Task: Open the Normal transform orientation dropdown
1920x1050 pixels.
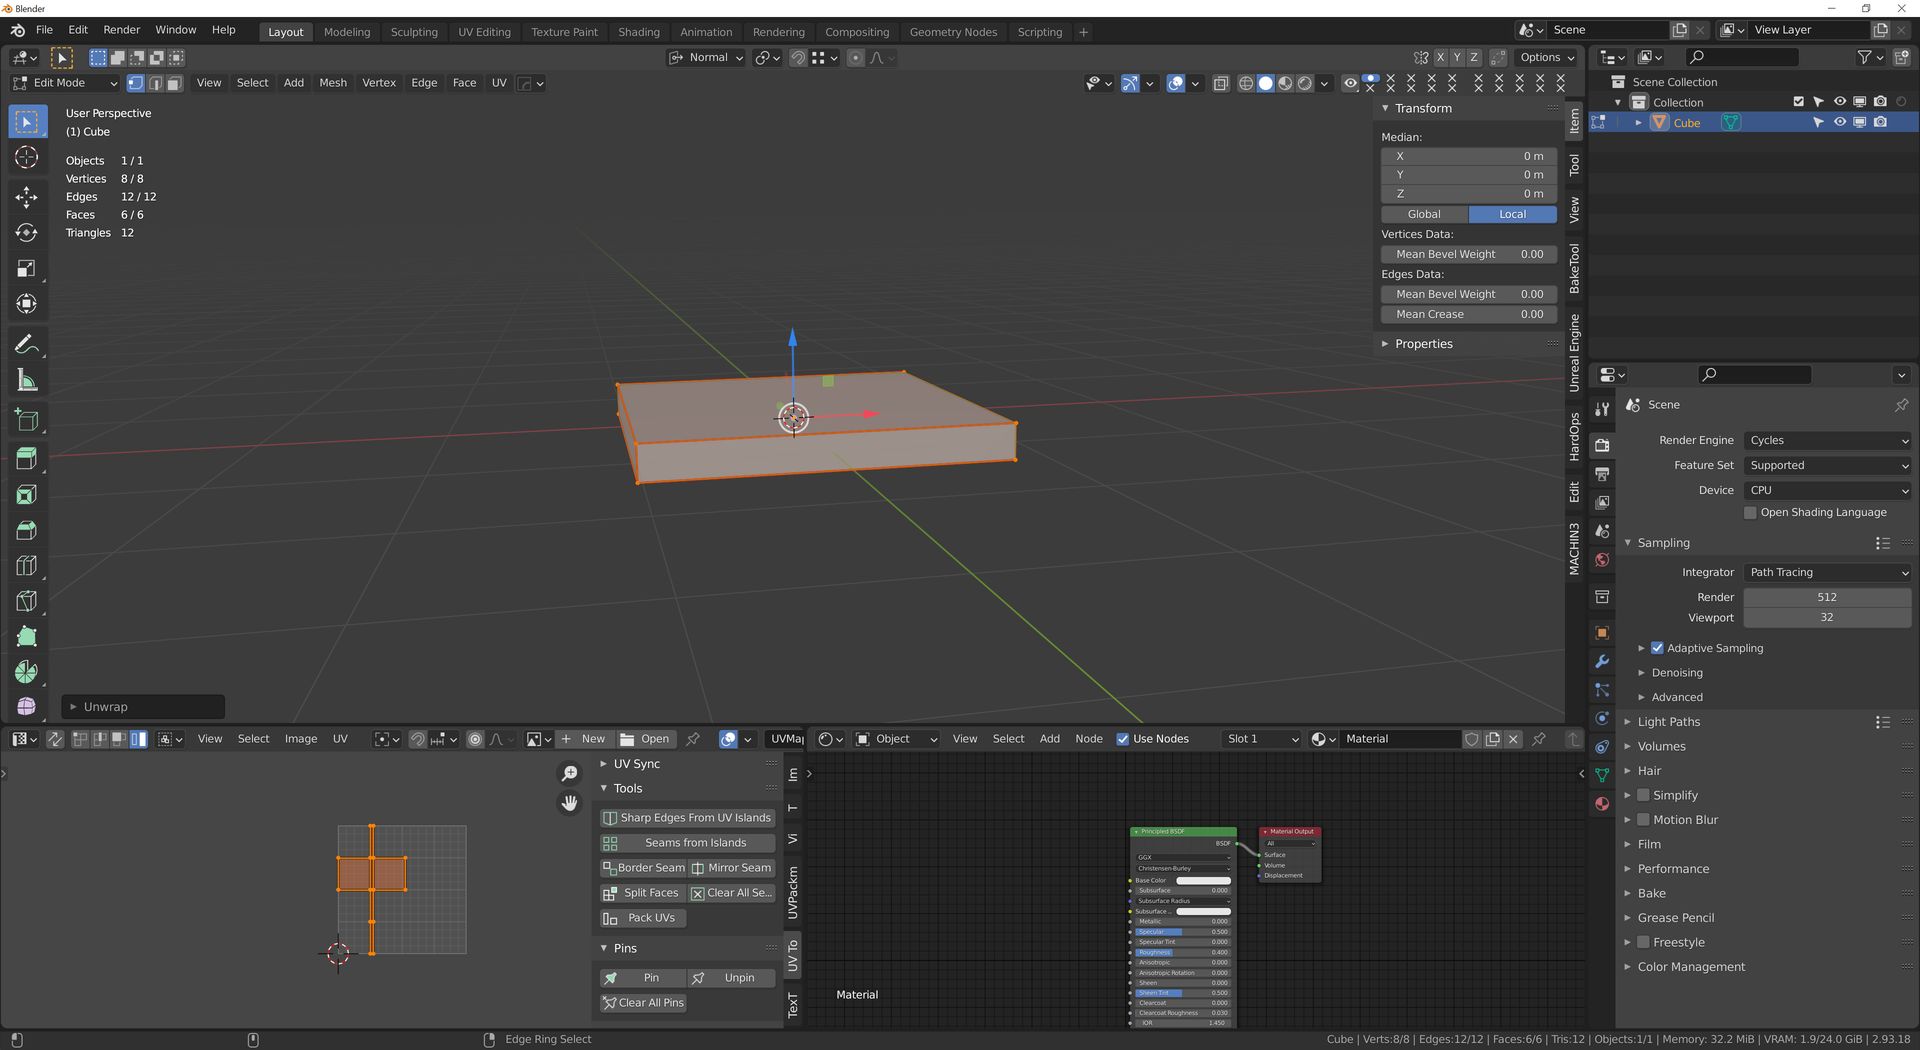Action: point(707,58)
